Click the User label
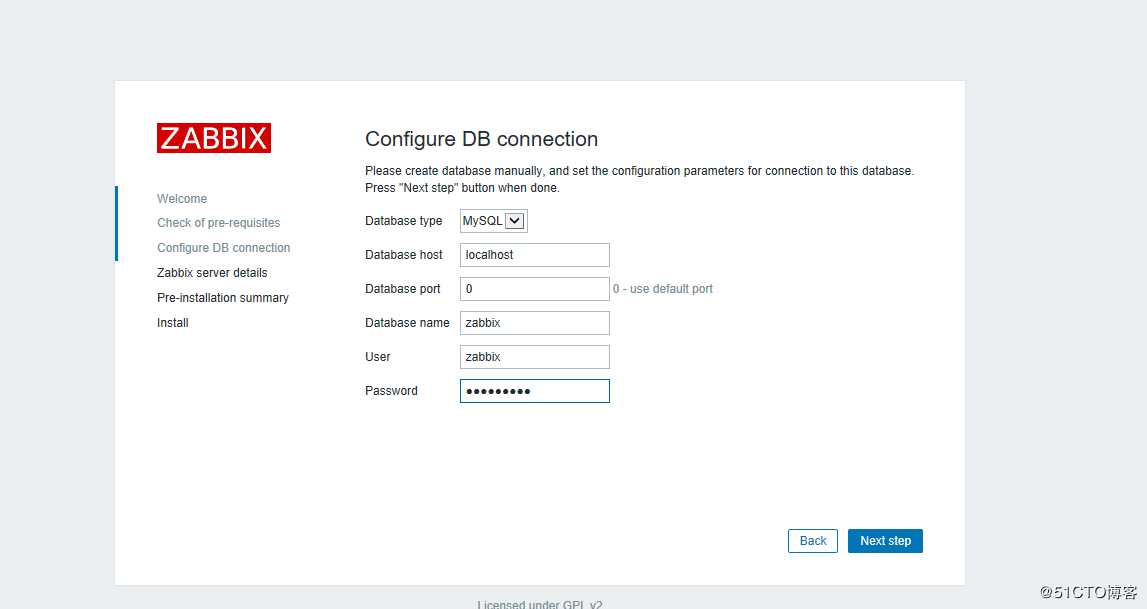This screenshot has height=609, width=1147. [x=377, y=357]
